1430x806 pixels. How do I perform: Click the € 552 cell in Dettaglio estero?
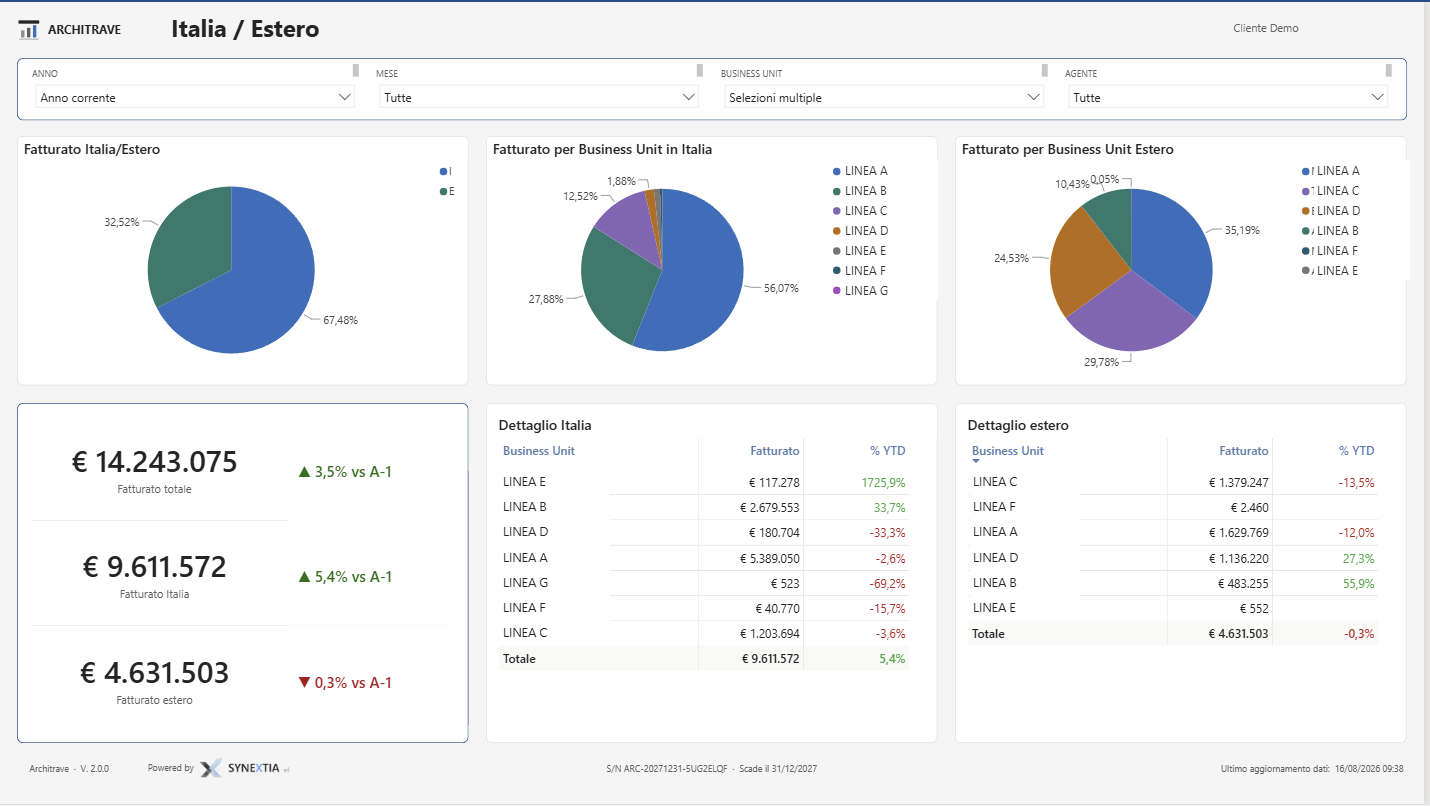(x=1254, y=608)
